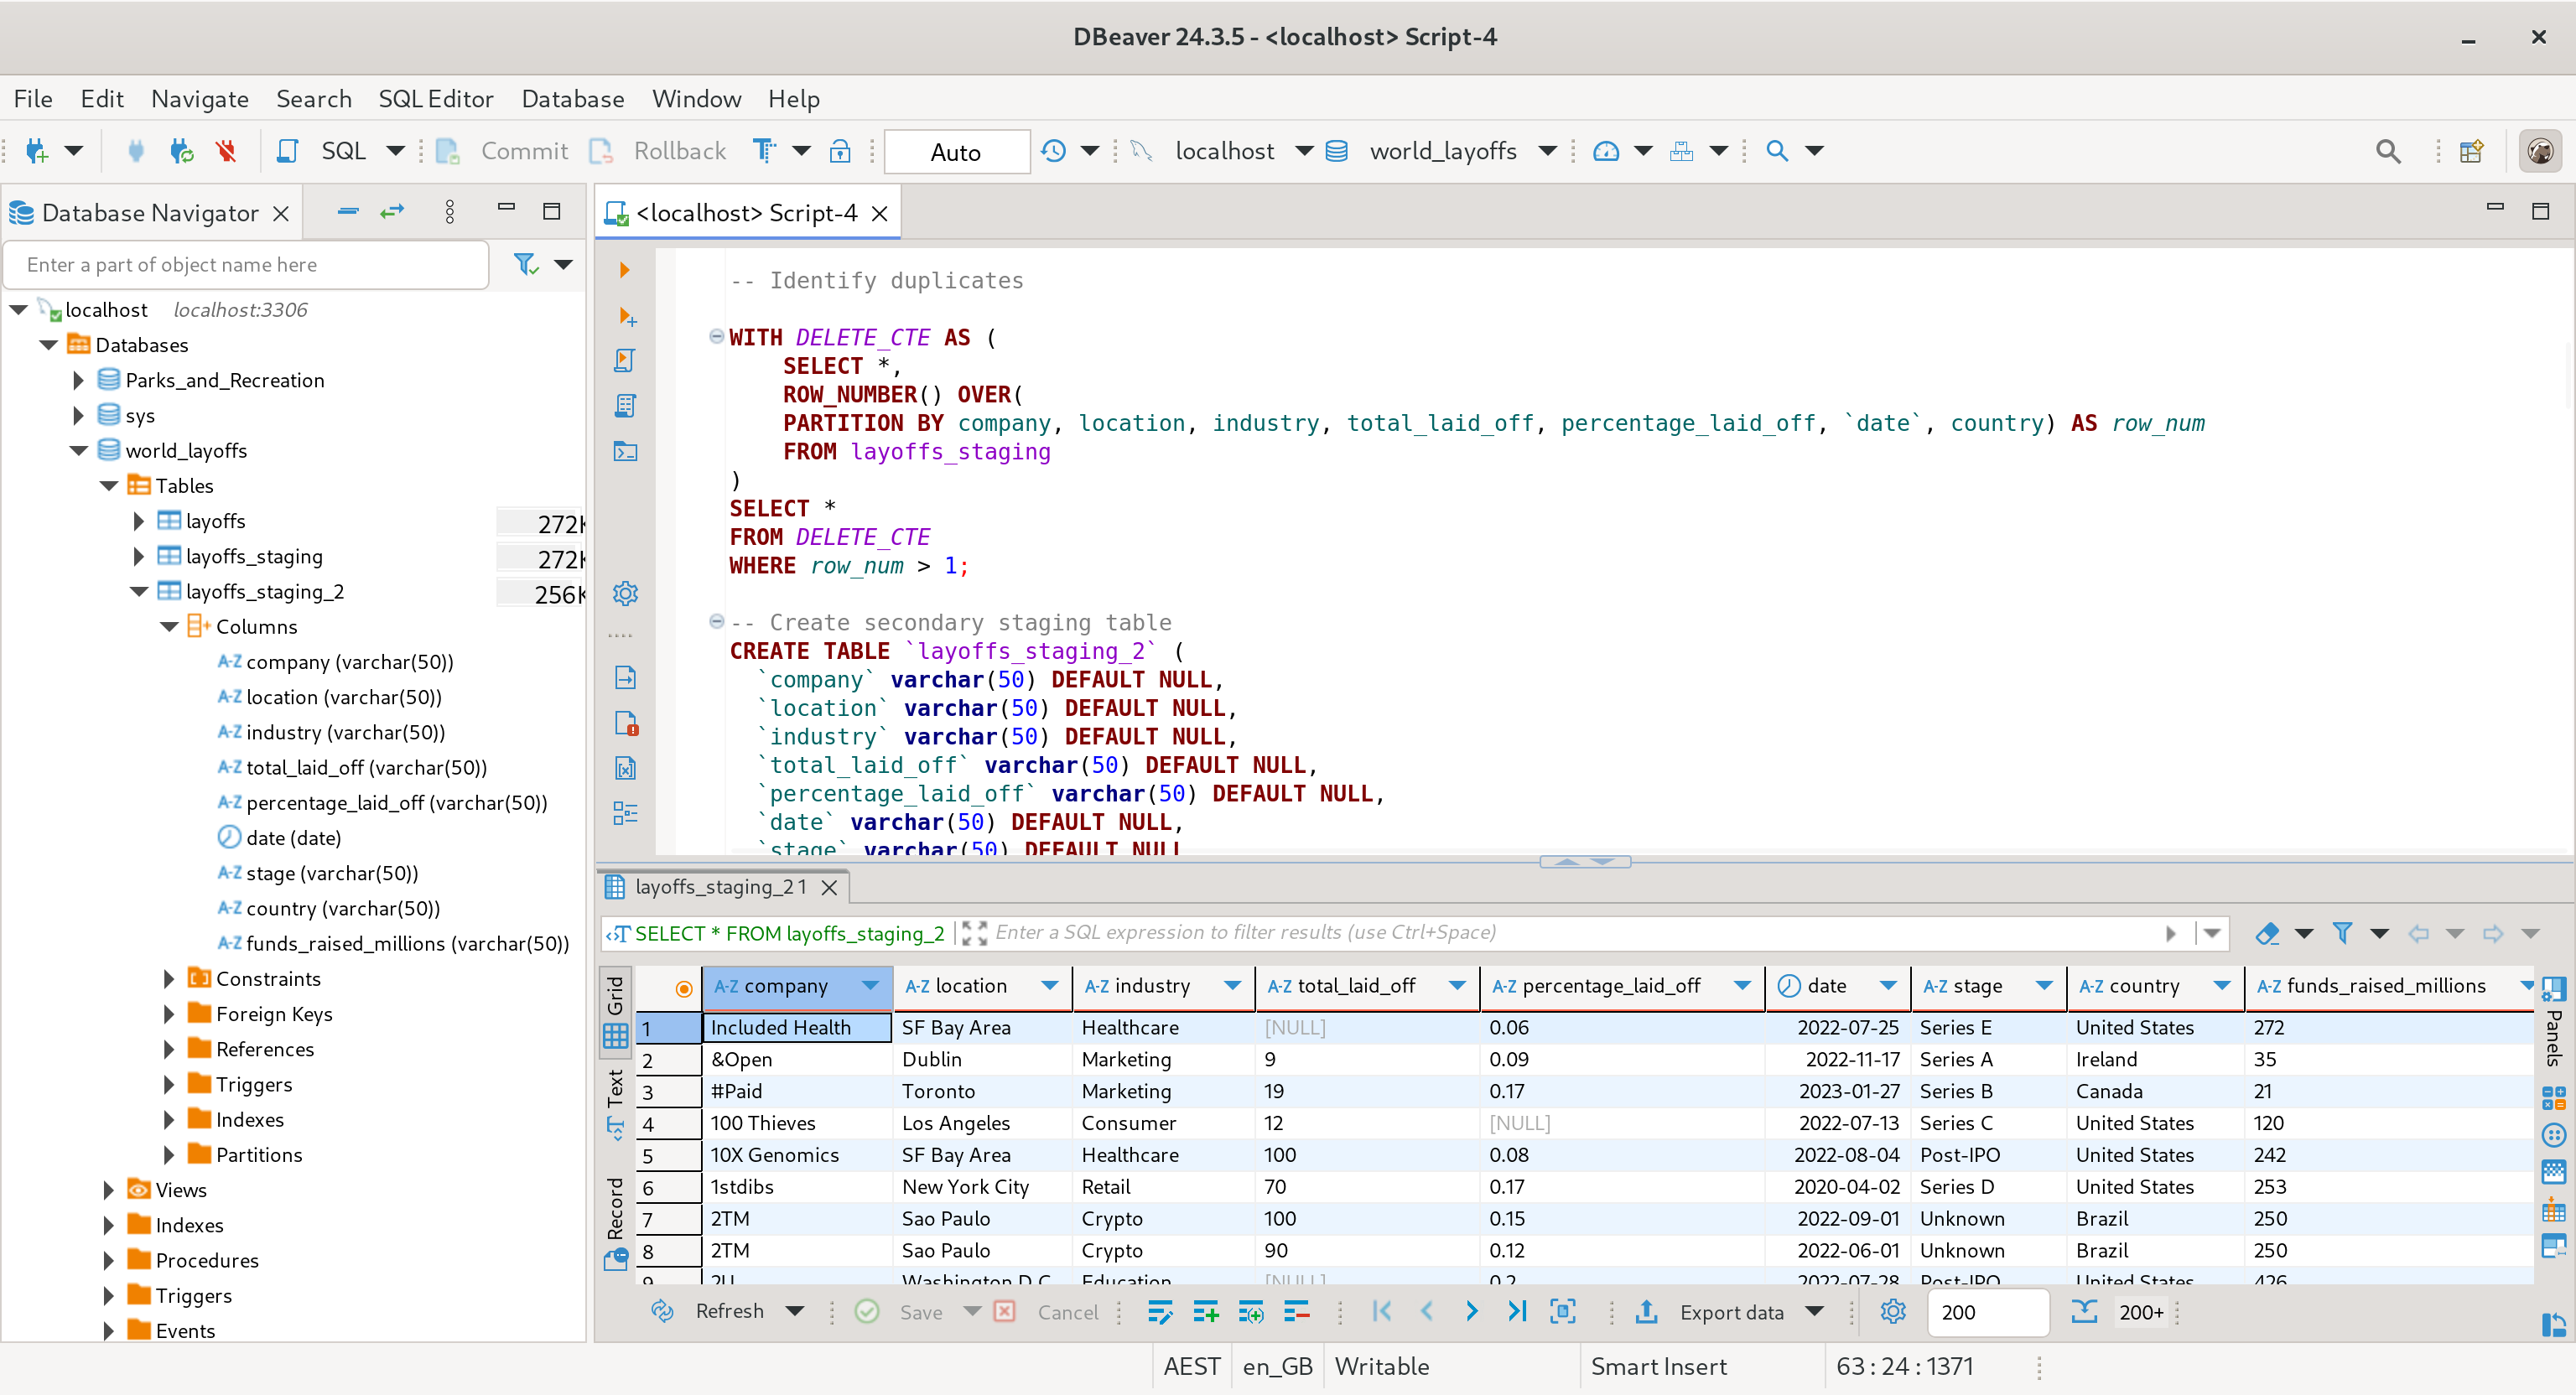
Task: Click the object name filter input field
Action: pos(246,265)
